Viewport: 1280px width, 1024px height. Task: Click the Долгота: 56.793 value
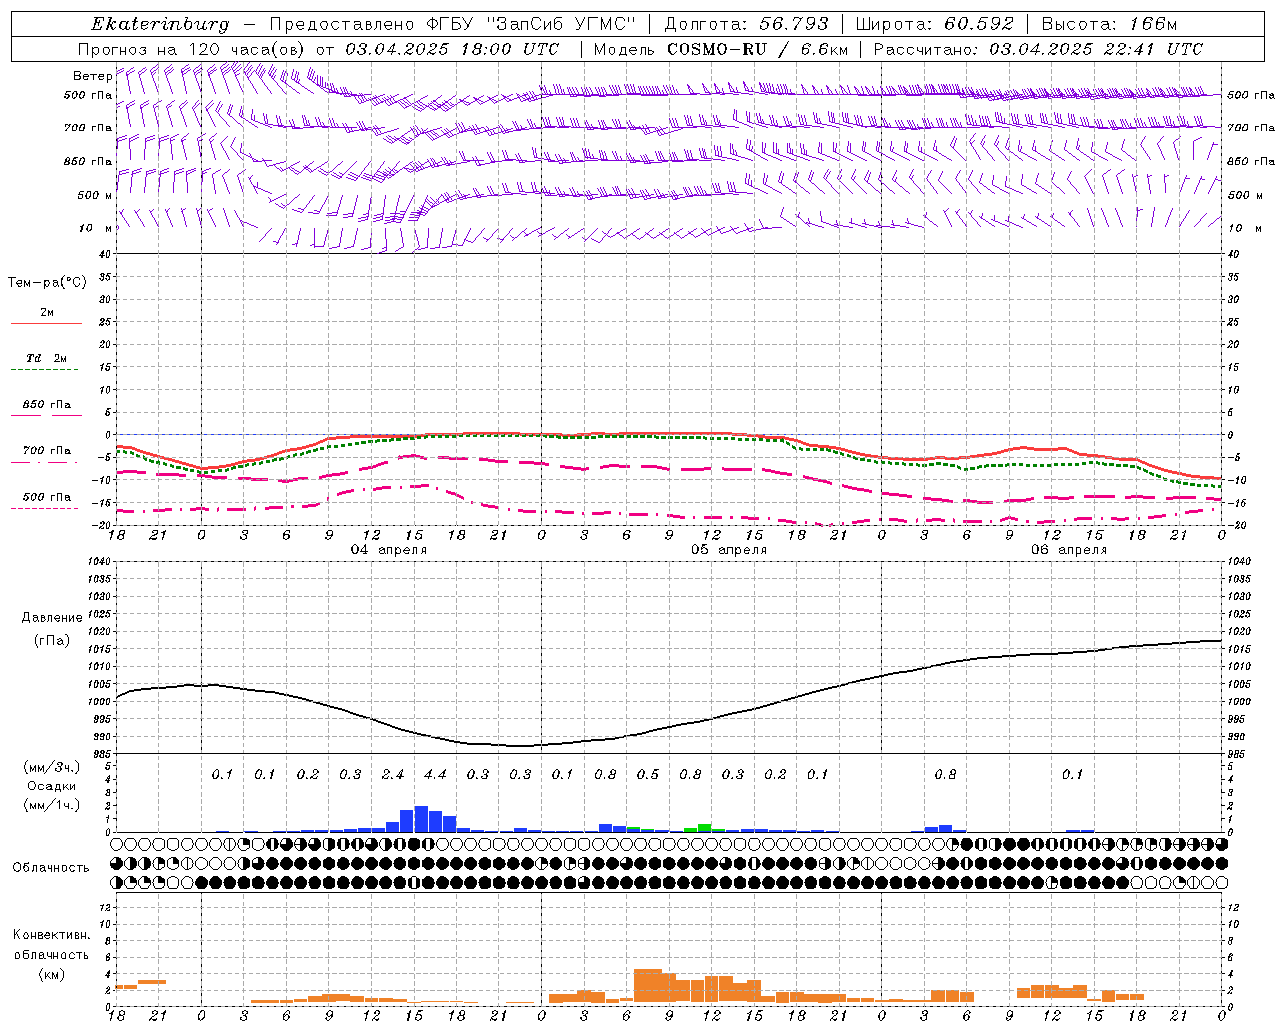746,24
